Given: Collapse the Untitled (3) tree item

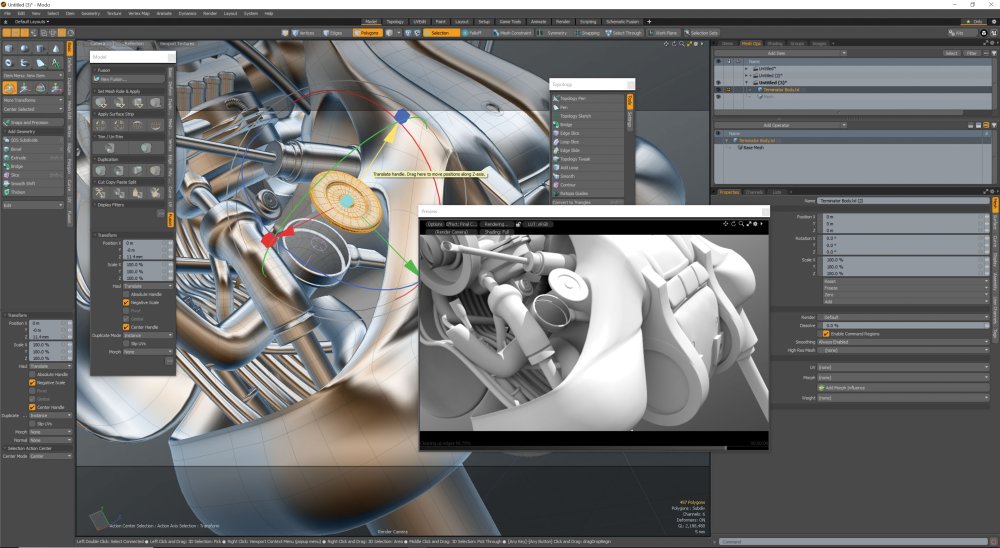Looking at the screenshot, I should tap(747, 82).
